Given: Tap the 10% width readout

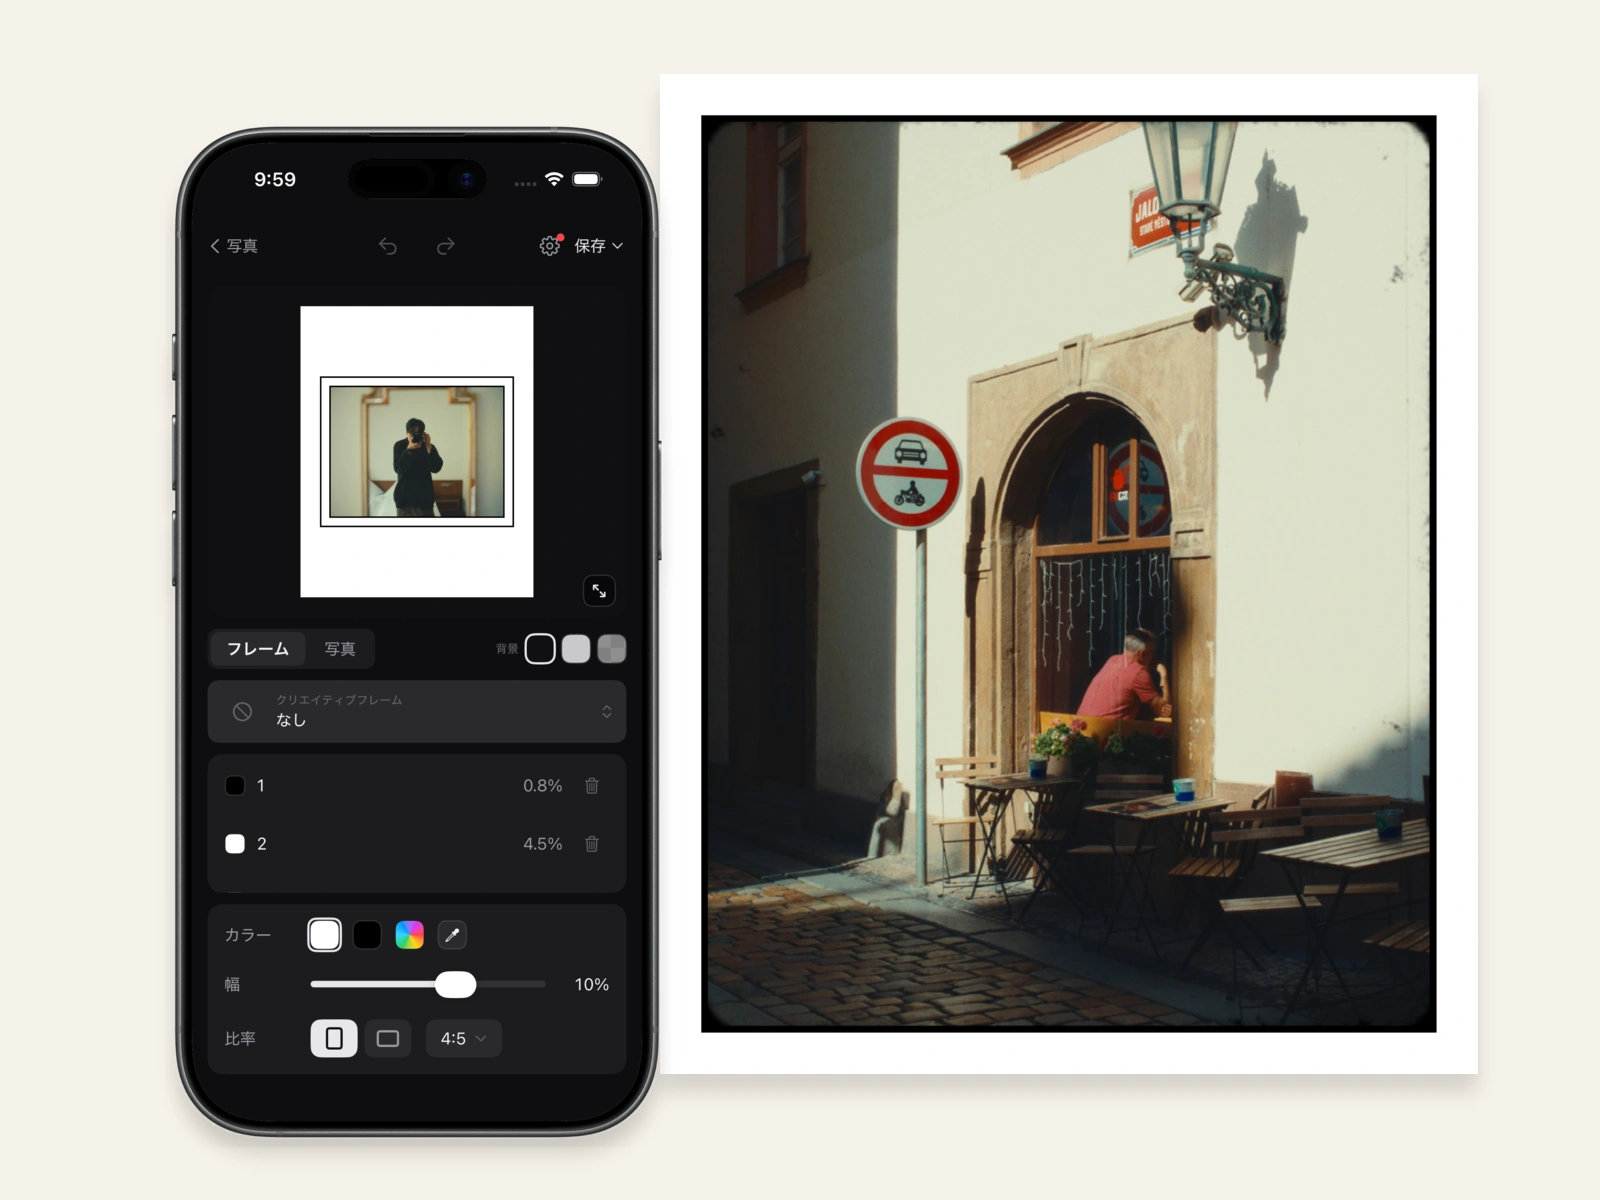Looking at the screenshot, I should (x=591, y=985).
